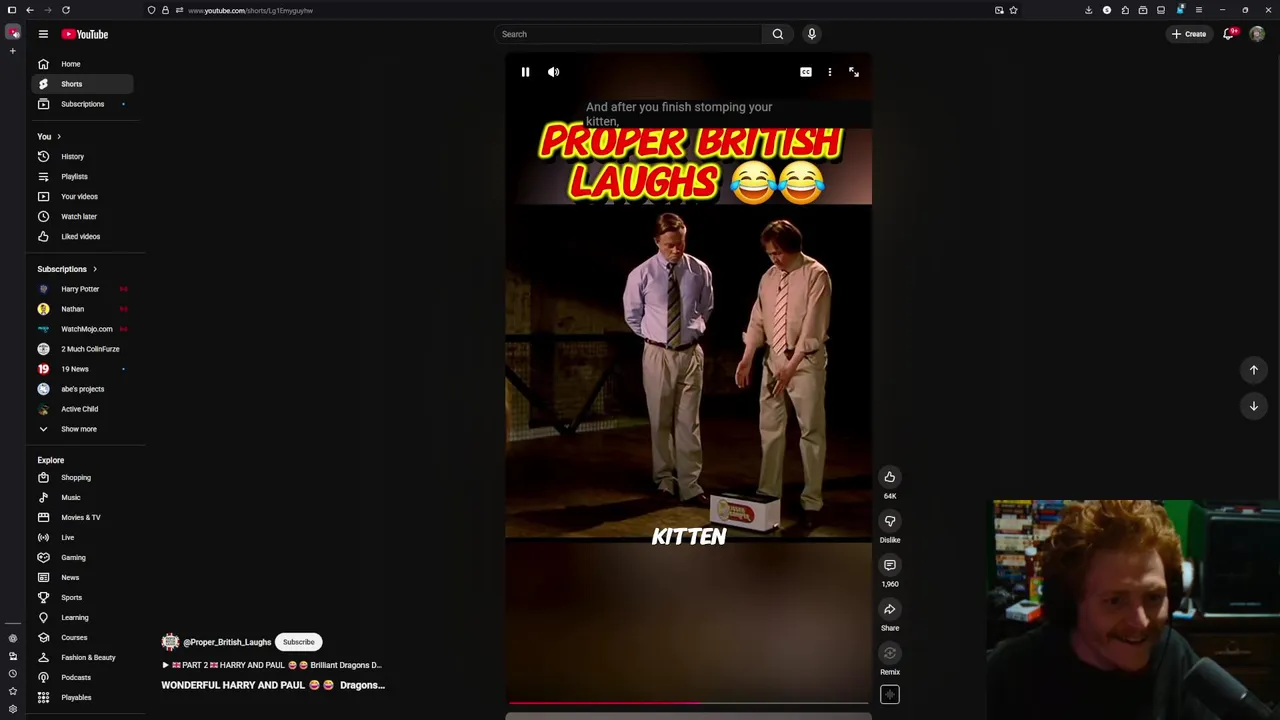The image size is (1280, 720).
Task: Open watch History
Action: coord(83,156)
